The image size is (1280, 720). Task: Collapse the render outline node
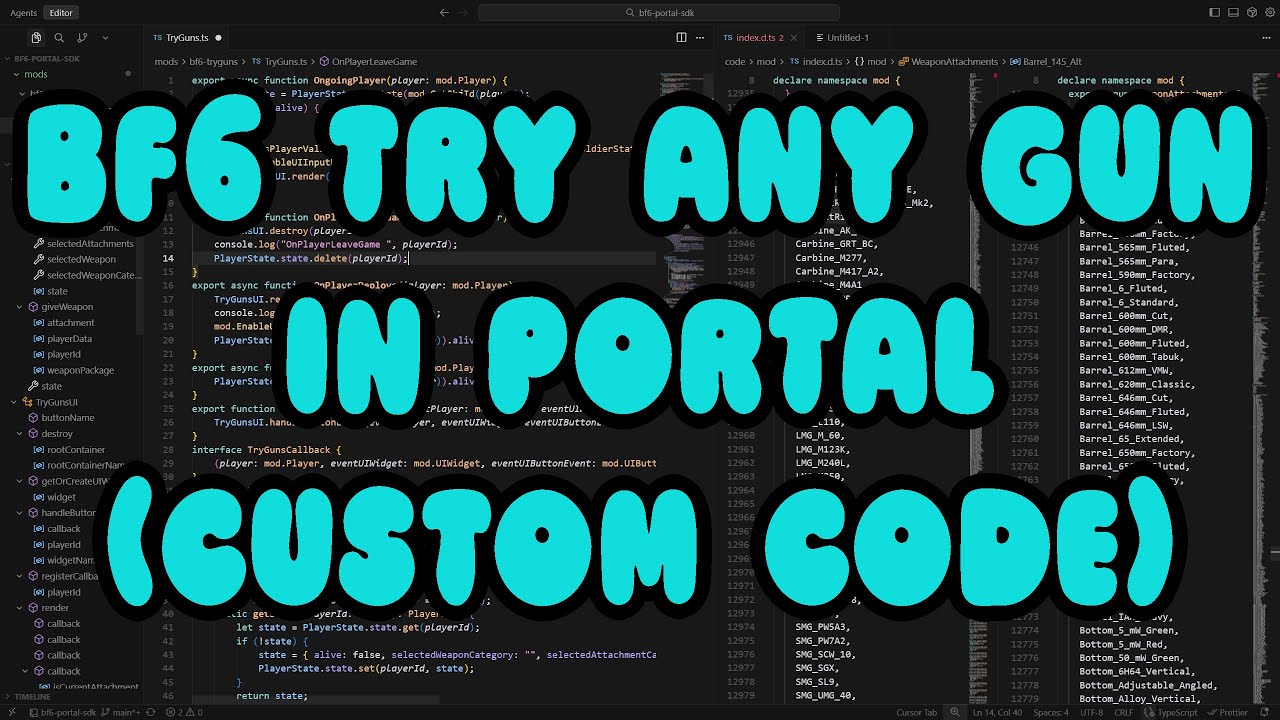click(20, 608)
